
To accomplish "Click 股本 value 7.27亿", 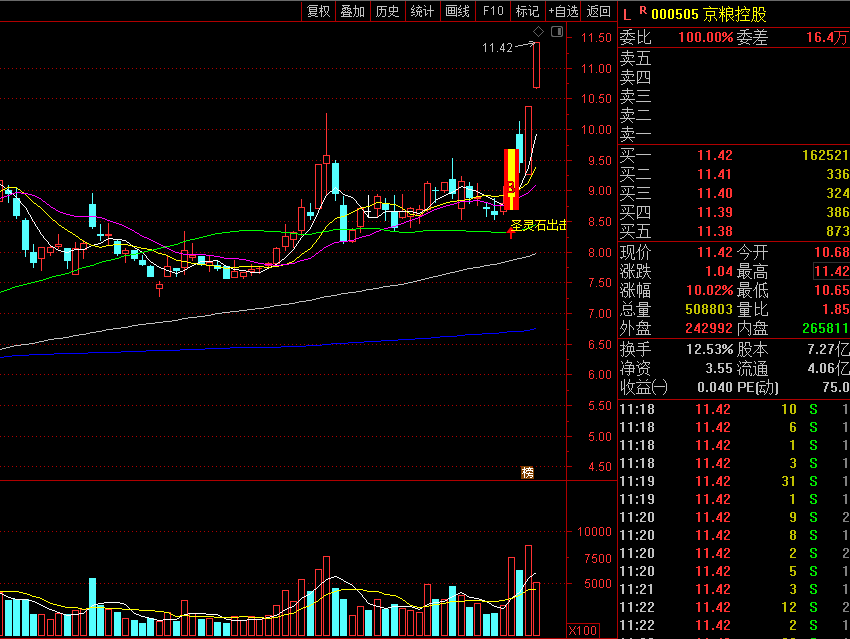I will pos(828,350).
